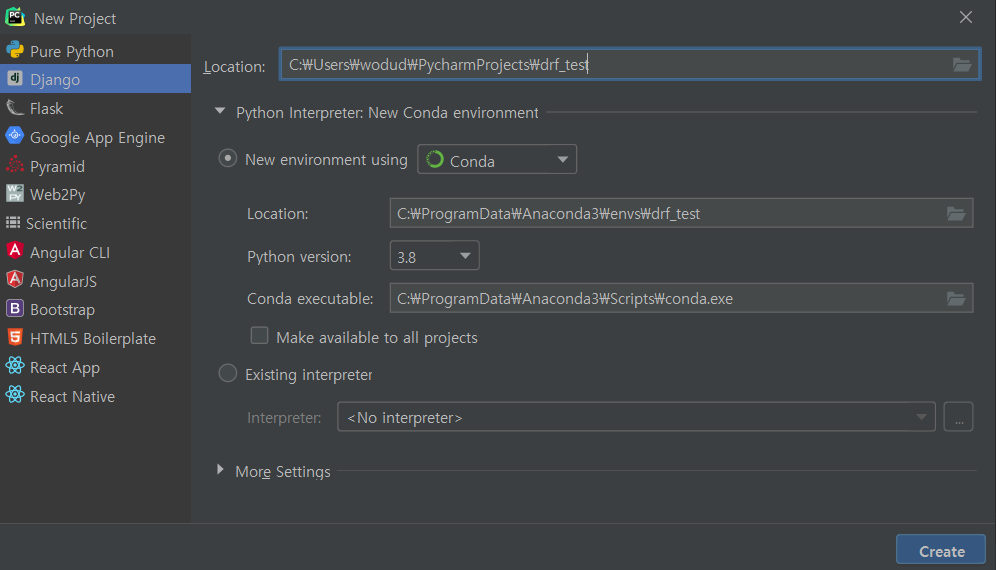This screenshot has height=570, width=996.
Task: Select the New environment using radio button
Action: tap(228, 159)
